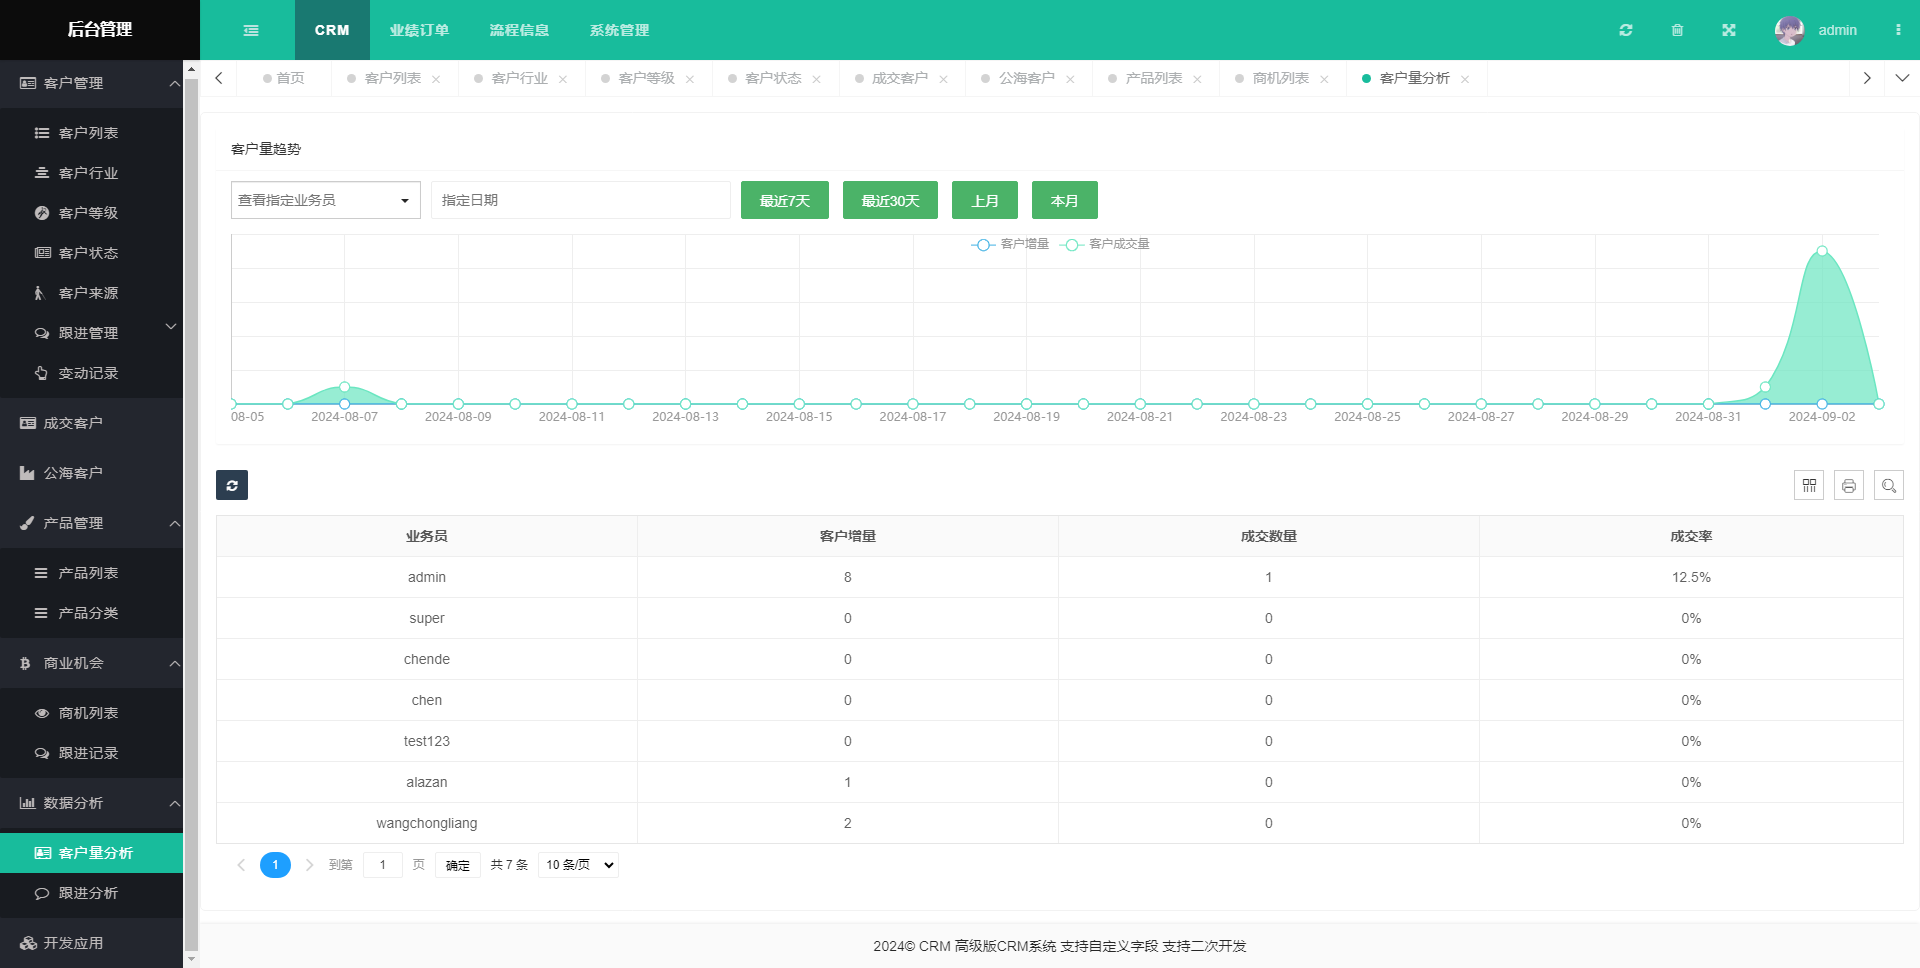
Task: Click the print table icon
Action: pos(1849,485)
